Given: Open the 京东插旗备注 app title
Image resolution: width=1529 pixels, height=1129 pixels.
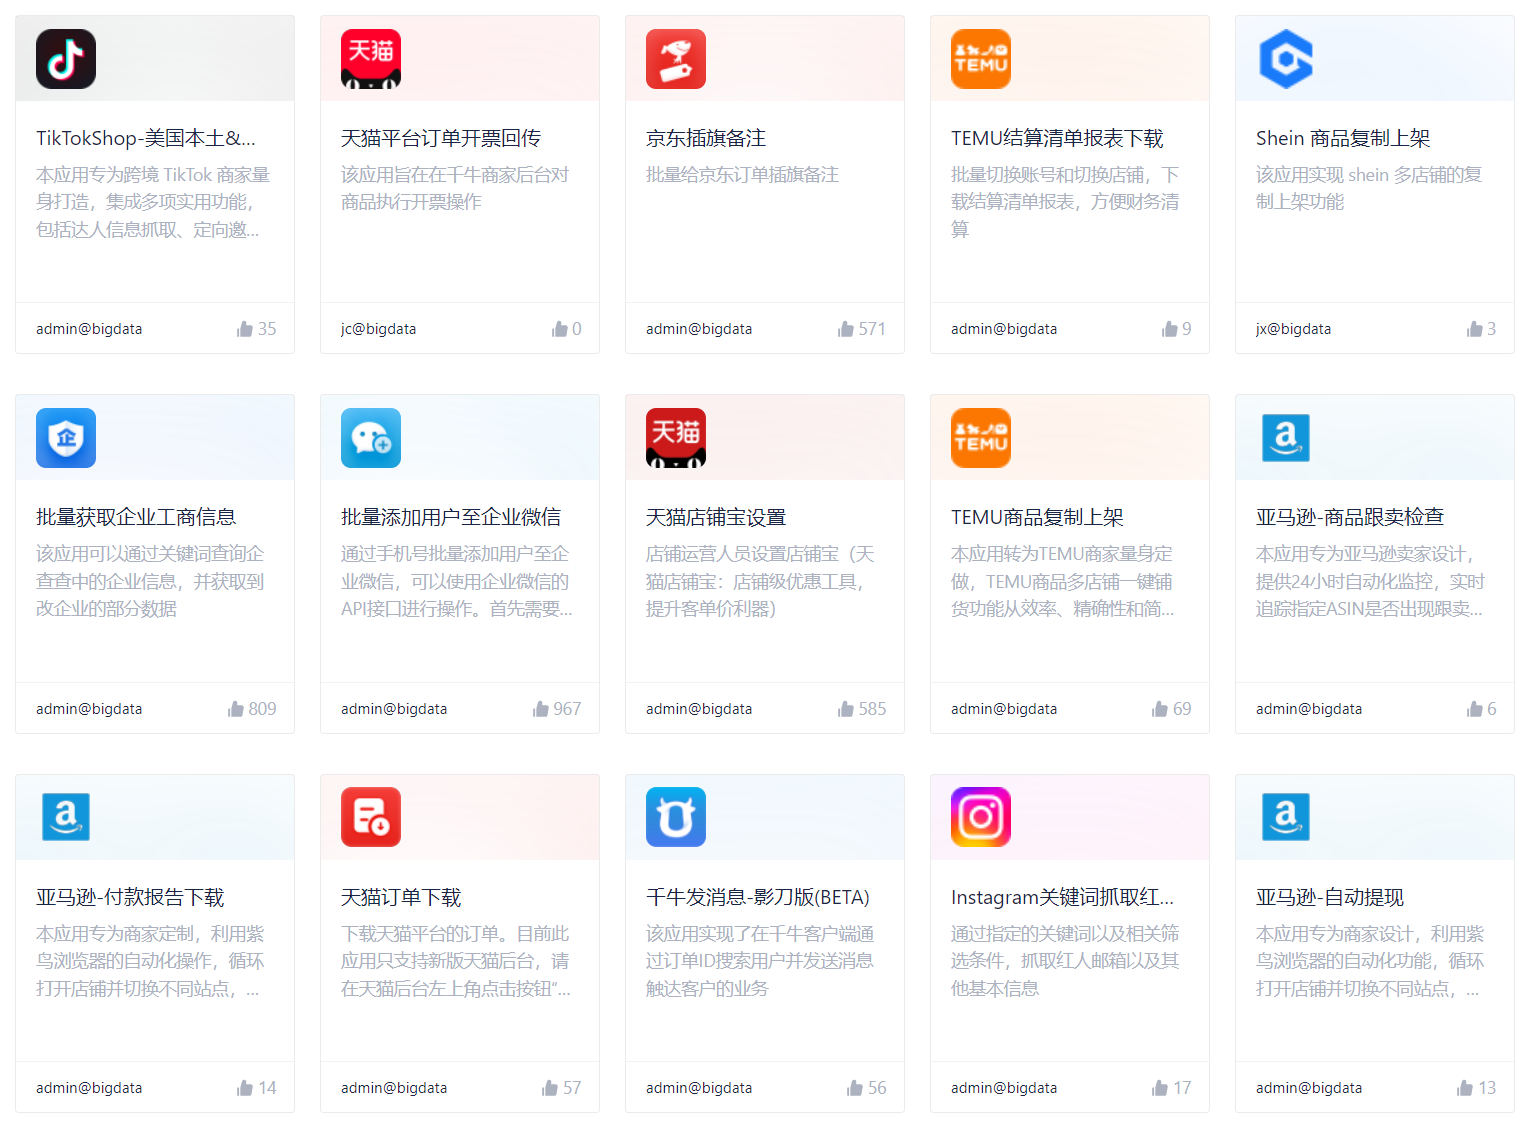Looking at the screenshot, I should click(x=706, y=138).
